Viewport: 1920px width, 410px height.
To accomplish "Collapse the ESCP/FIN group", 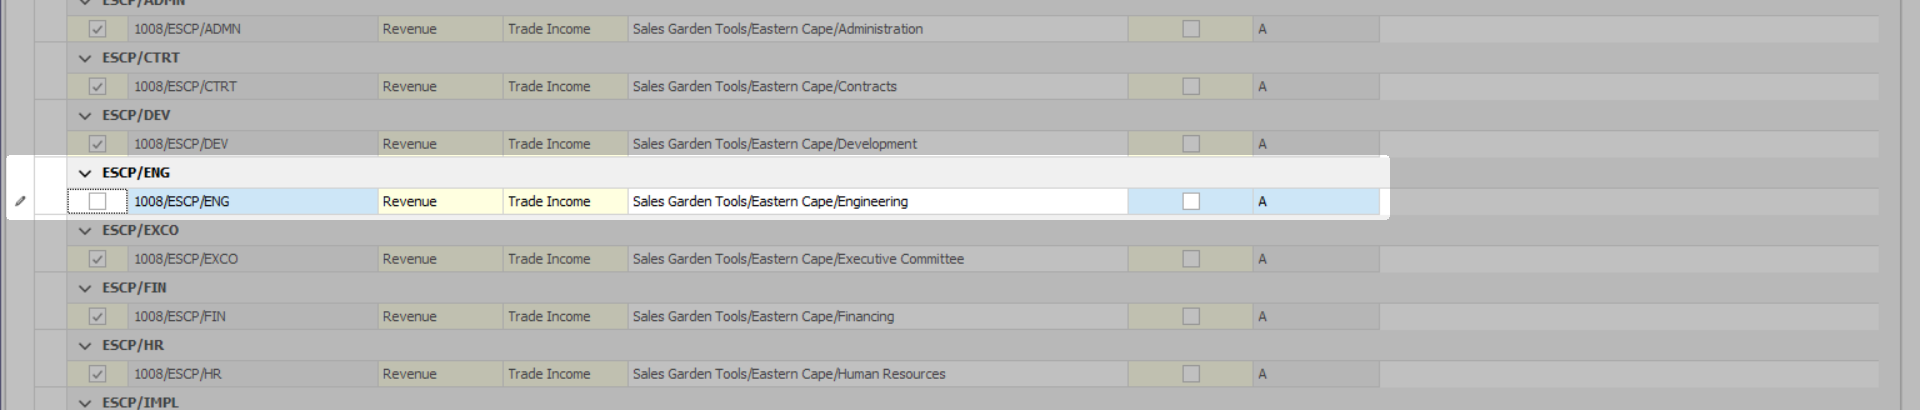I will (85, 288).
